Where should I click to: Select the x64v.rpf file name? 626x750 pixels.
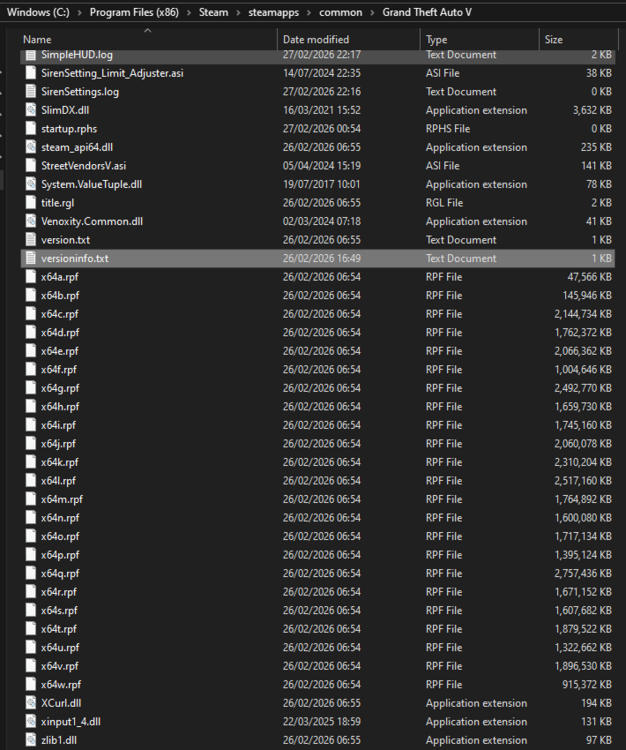pos(60,666)
